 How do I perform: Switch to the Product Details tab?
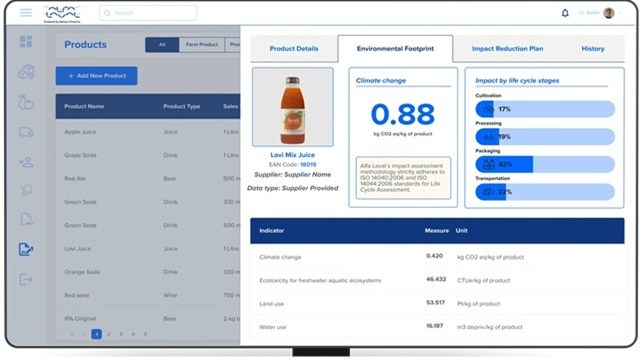(294, 49)
